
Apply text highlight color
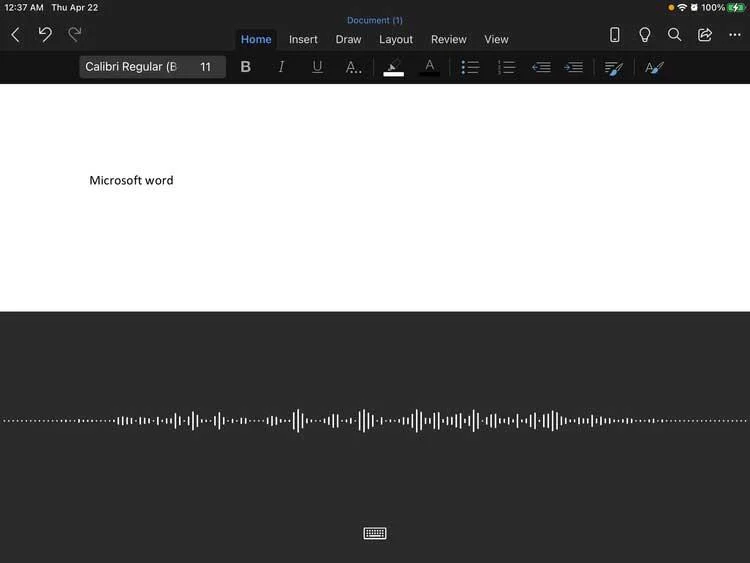(393, 67)
